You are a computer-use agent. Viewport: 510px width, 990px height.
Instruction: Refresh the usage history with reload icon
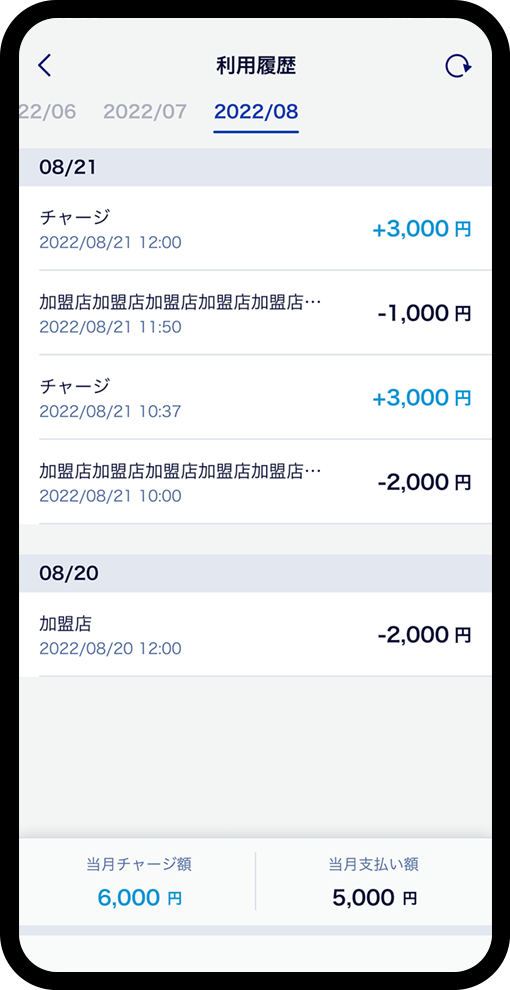pos(458,66)
